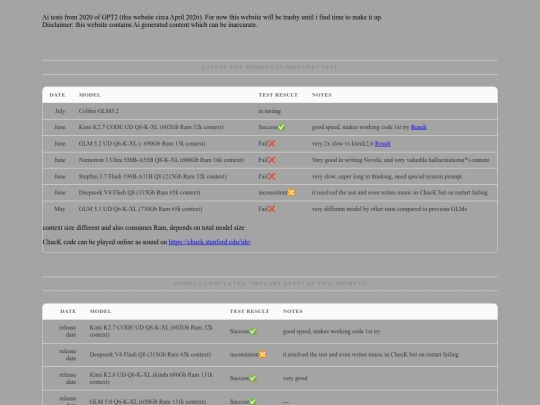The width and height of the screenshot is (540, 405).
Task: Click note 'Very good in writing Novels'
Action: point(400,160)
